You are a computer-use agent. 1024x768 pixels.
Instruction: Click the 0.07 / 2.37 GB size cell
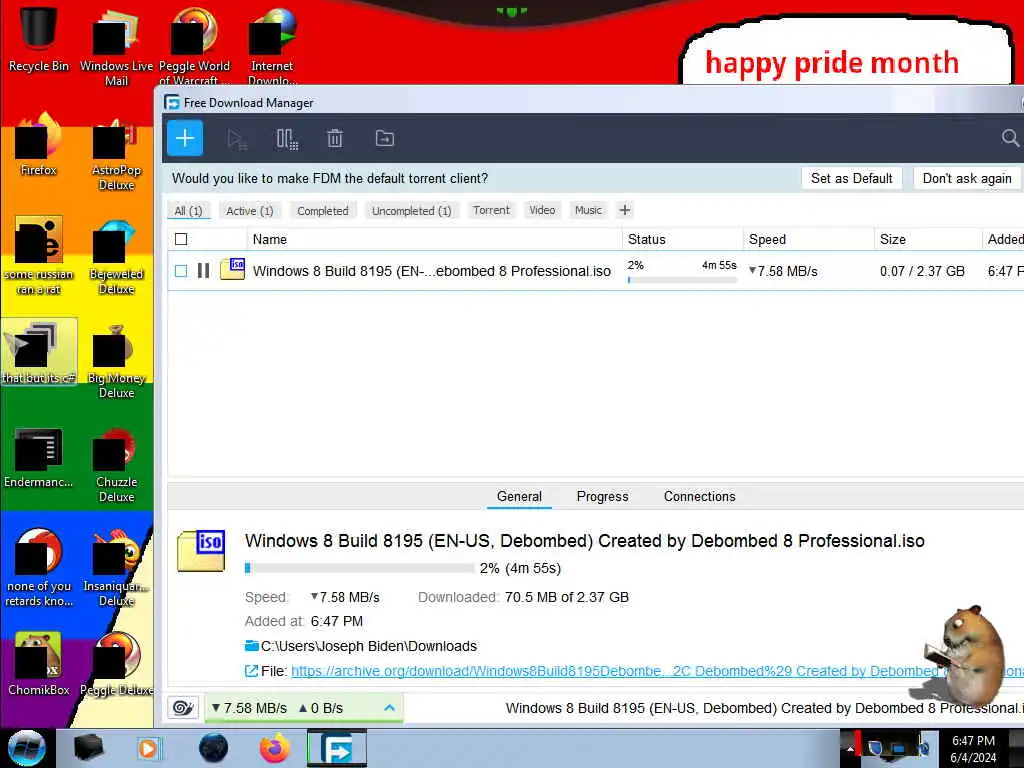pyautogui.click(x=922, y=271)
